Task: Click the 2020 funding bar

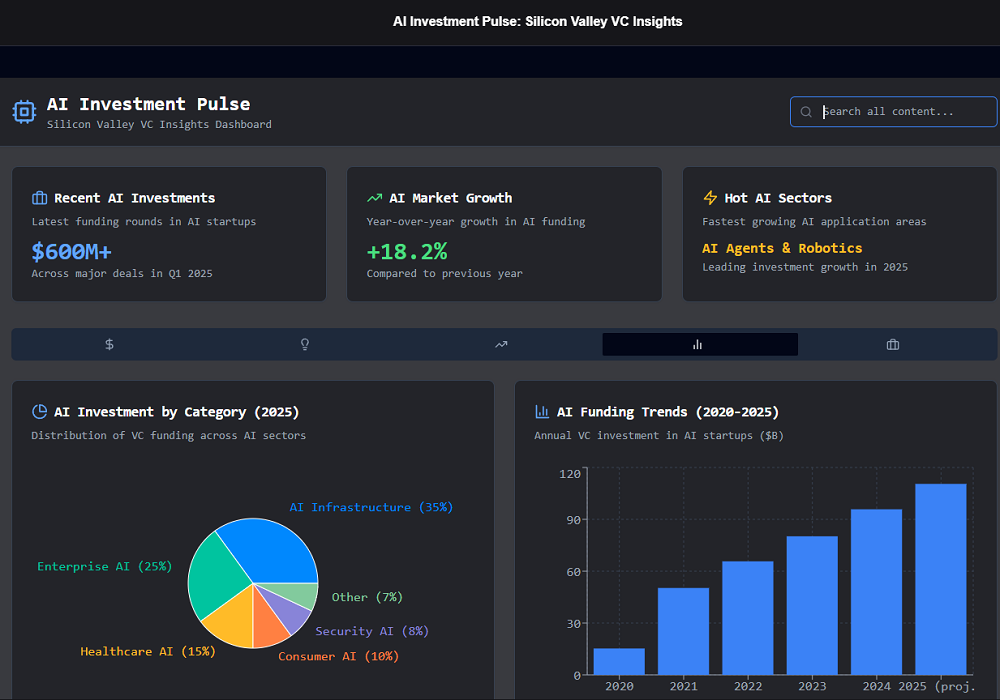Action: coord(619,662)
